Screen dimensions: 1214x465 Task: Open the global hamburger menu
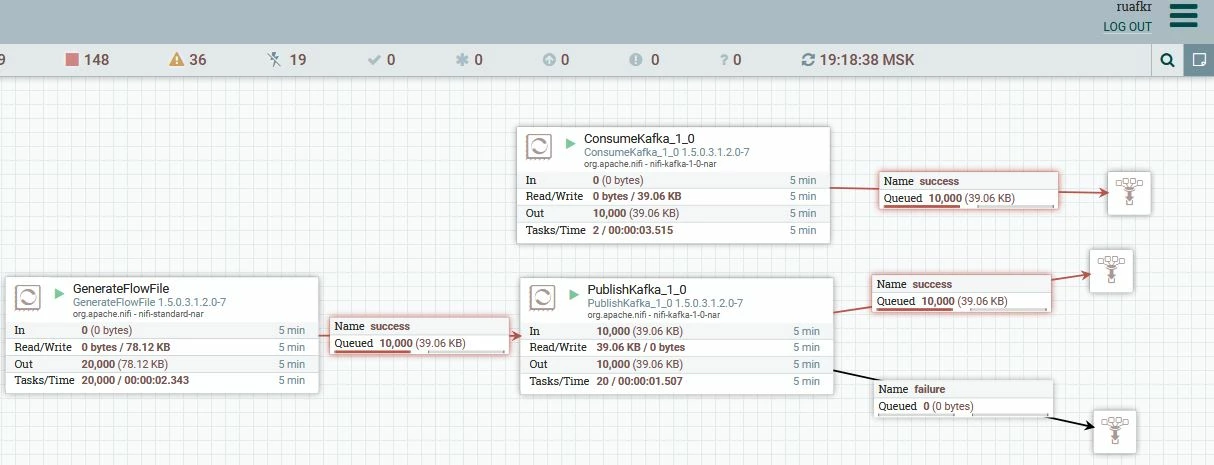click(x=1182, y=17)
